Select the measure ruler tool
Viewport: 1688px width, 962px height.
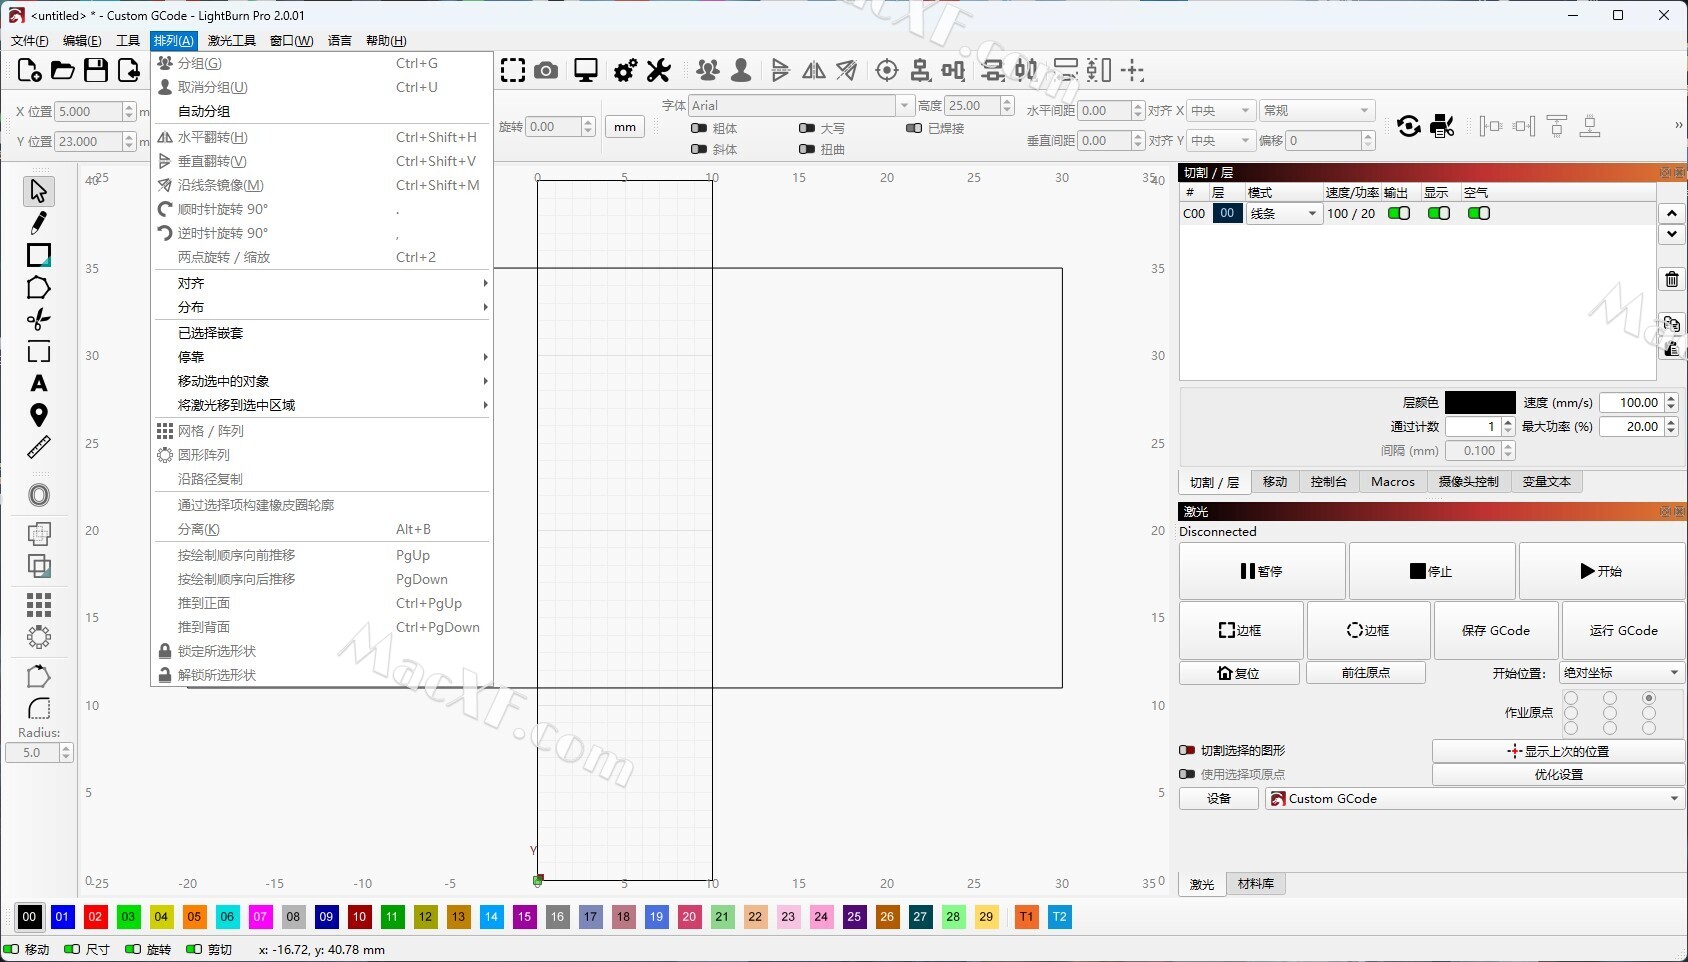tap(39, 447)
